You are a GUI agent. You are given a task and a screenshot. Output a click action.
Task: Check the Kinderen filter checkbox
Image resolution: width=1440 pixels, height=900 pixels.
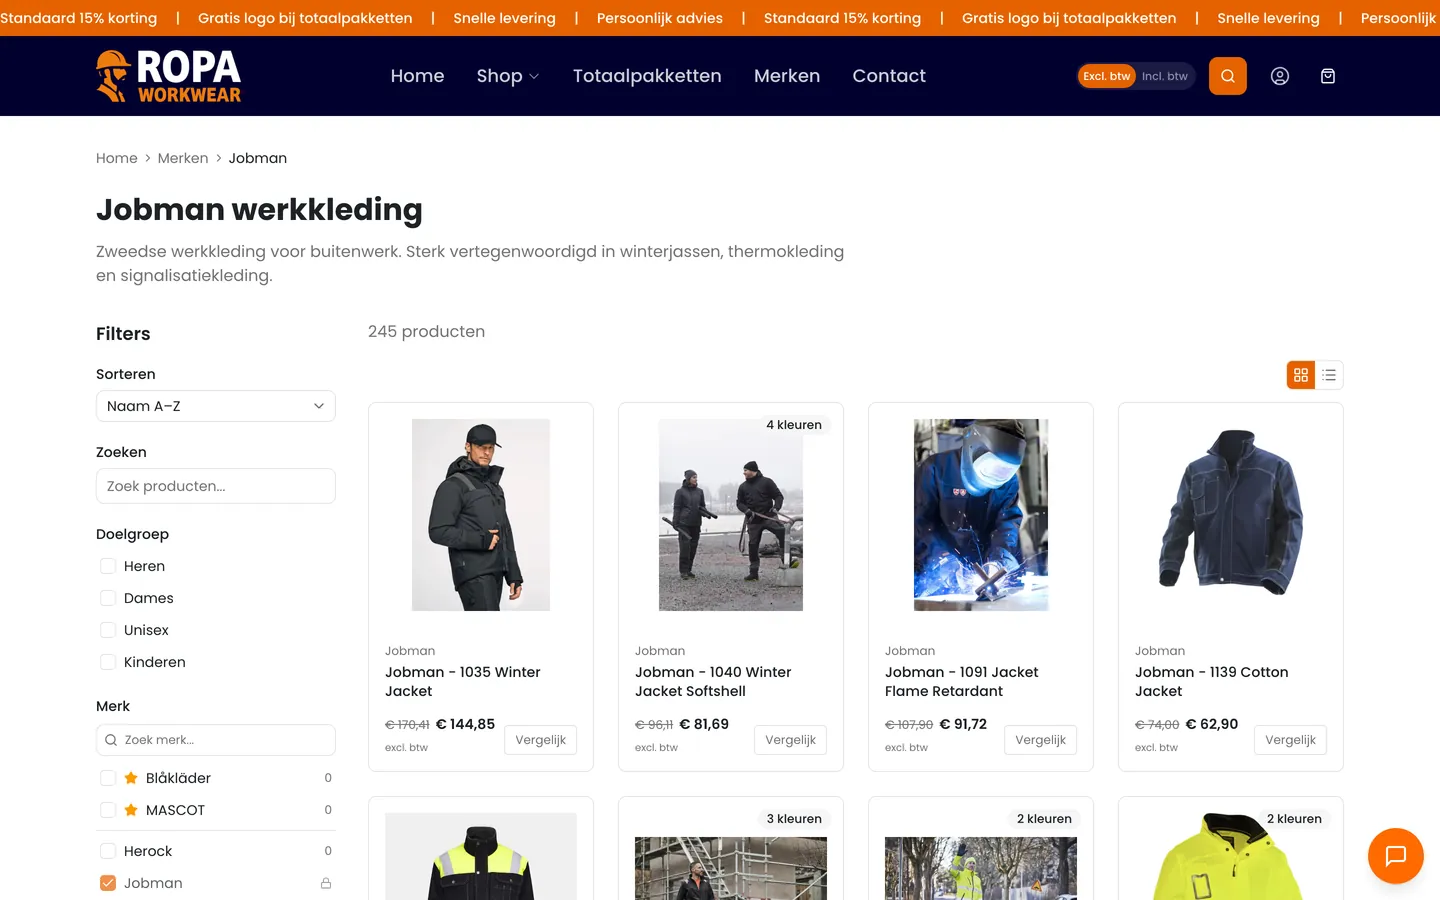pos(108,662)
